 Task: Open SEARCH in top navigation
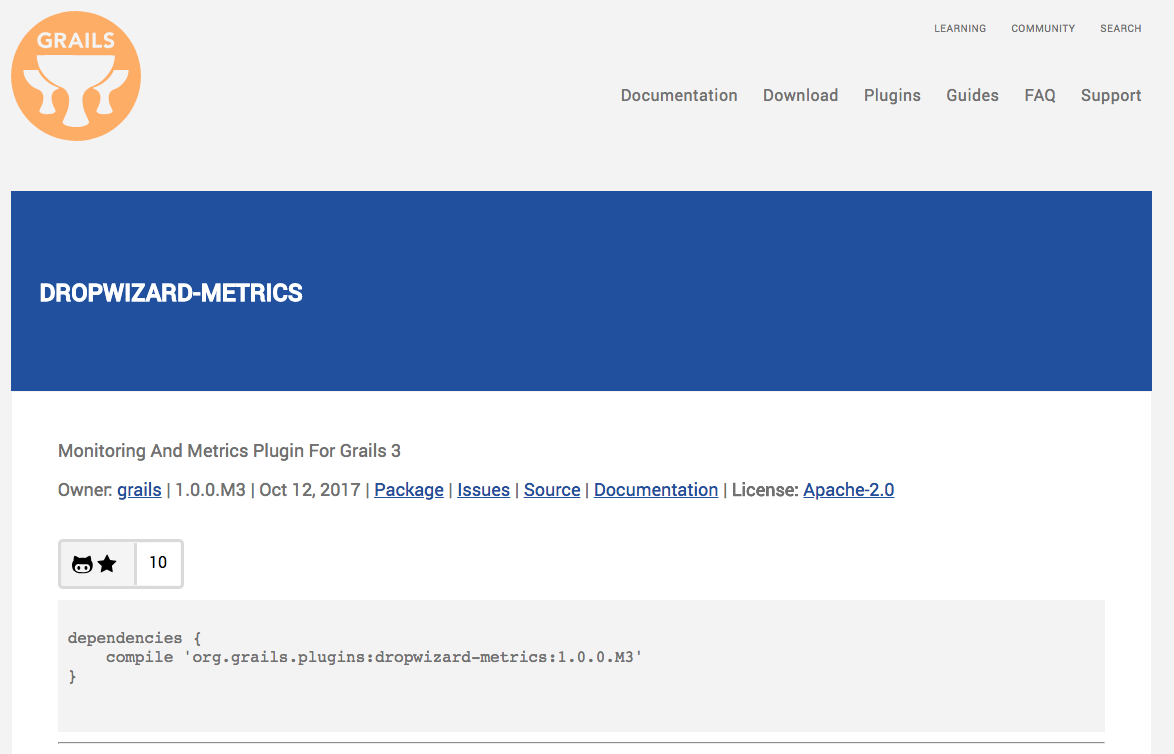(x=1121, y=28)
